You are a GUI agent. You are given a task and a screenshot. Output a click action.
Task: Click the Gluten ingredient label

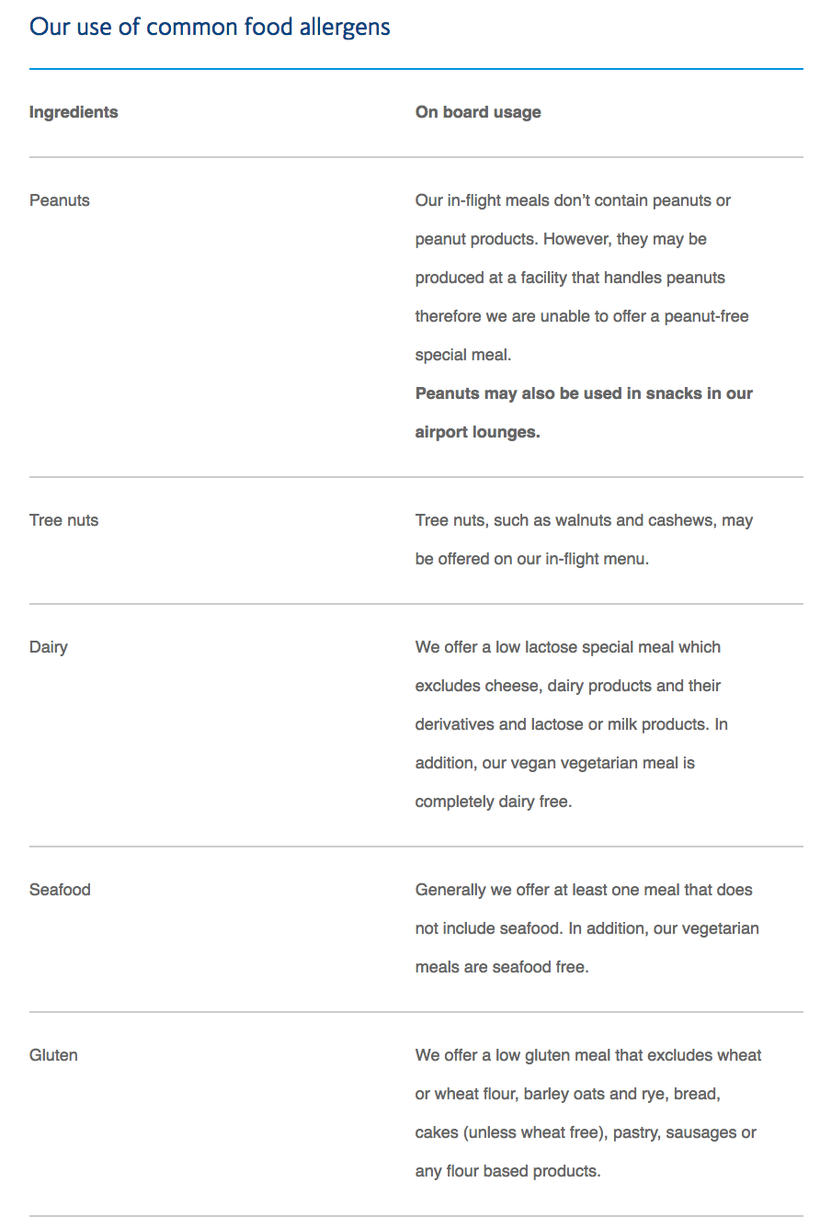click(x=53, y=1055)
